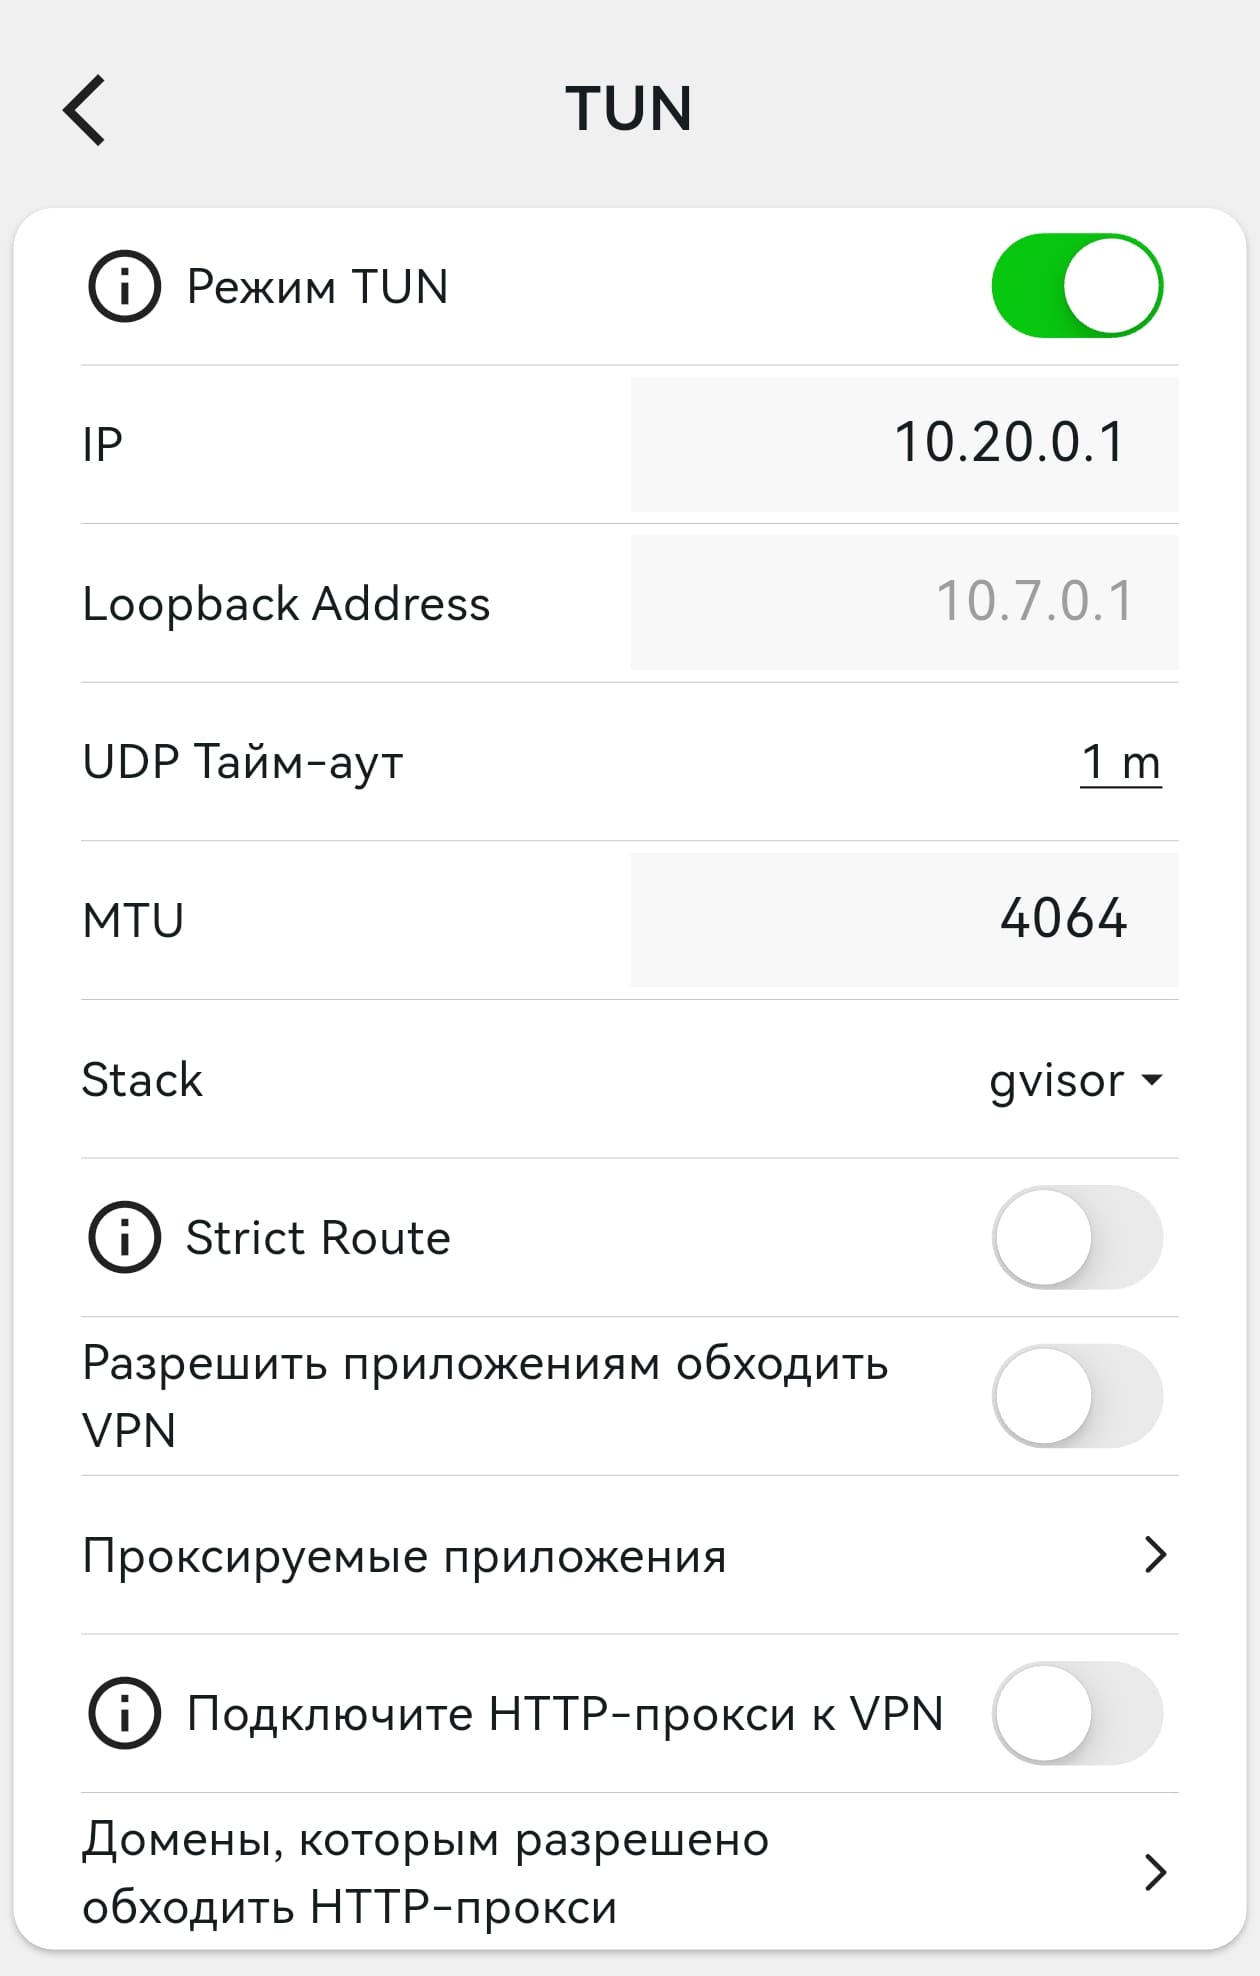Open info icon next to Режим TUN

pyautogui.click(x=124, y=287)
